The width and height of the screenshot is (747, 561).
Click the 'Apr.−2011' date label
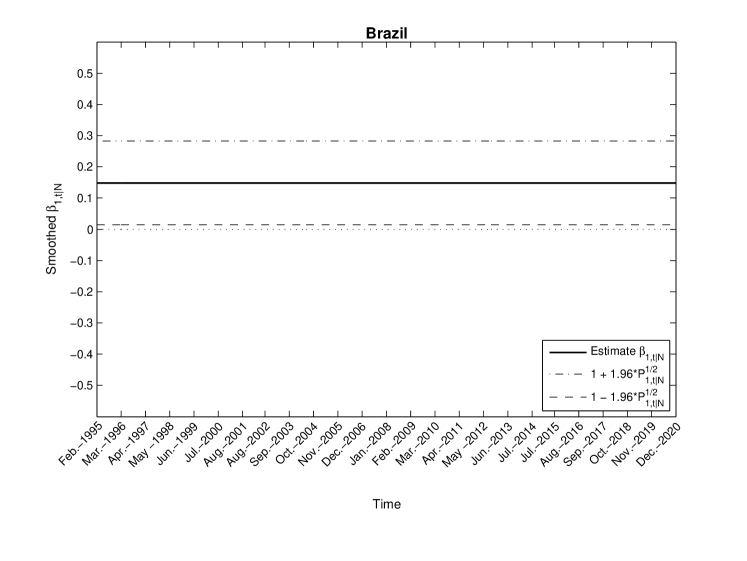[x=442, y=444]
